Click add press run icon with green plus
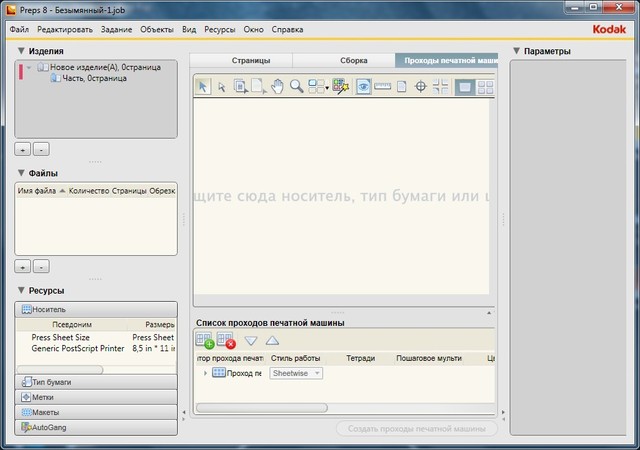The image size is (640, 450). pos(205,341)
